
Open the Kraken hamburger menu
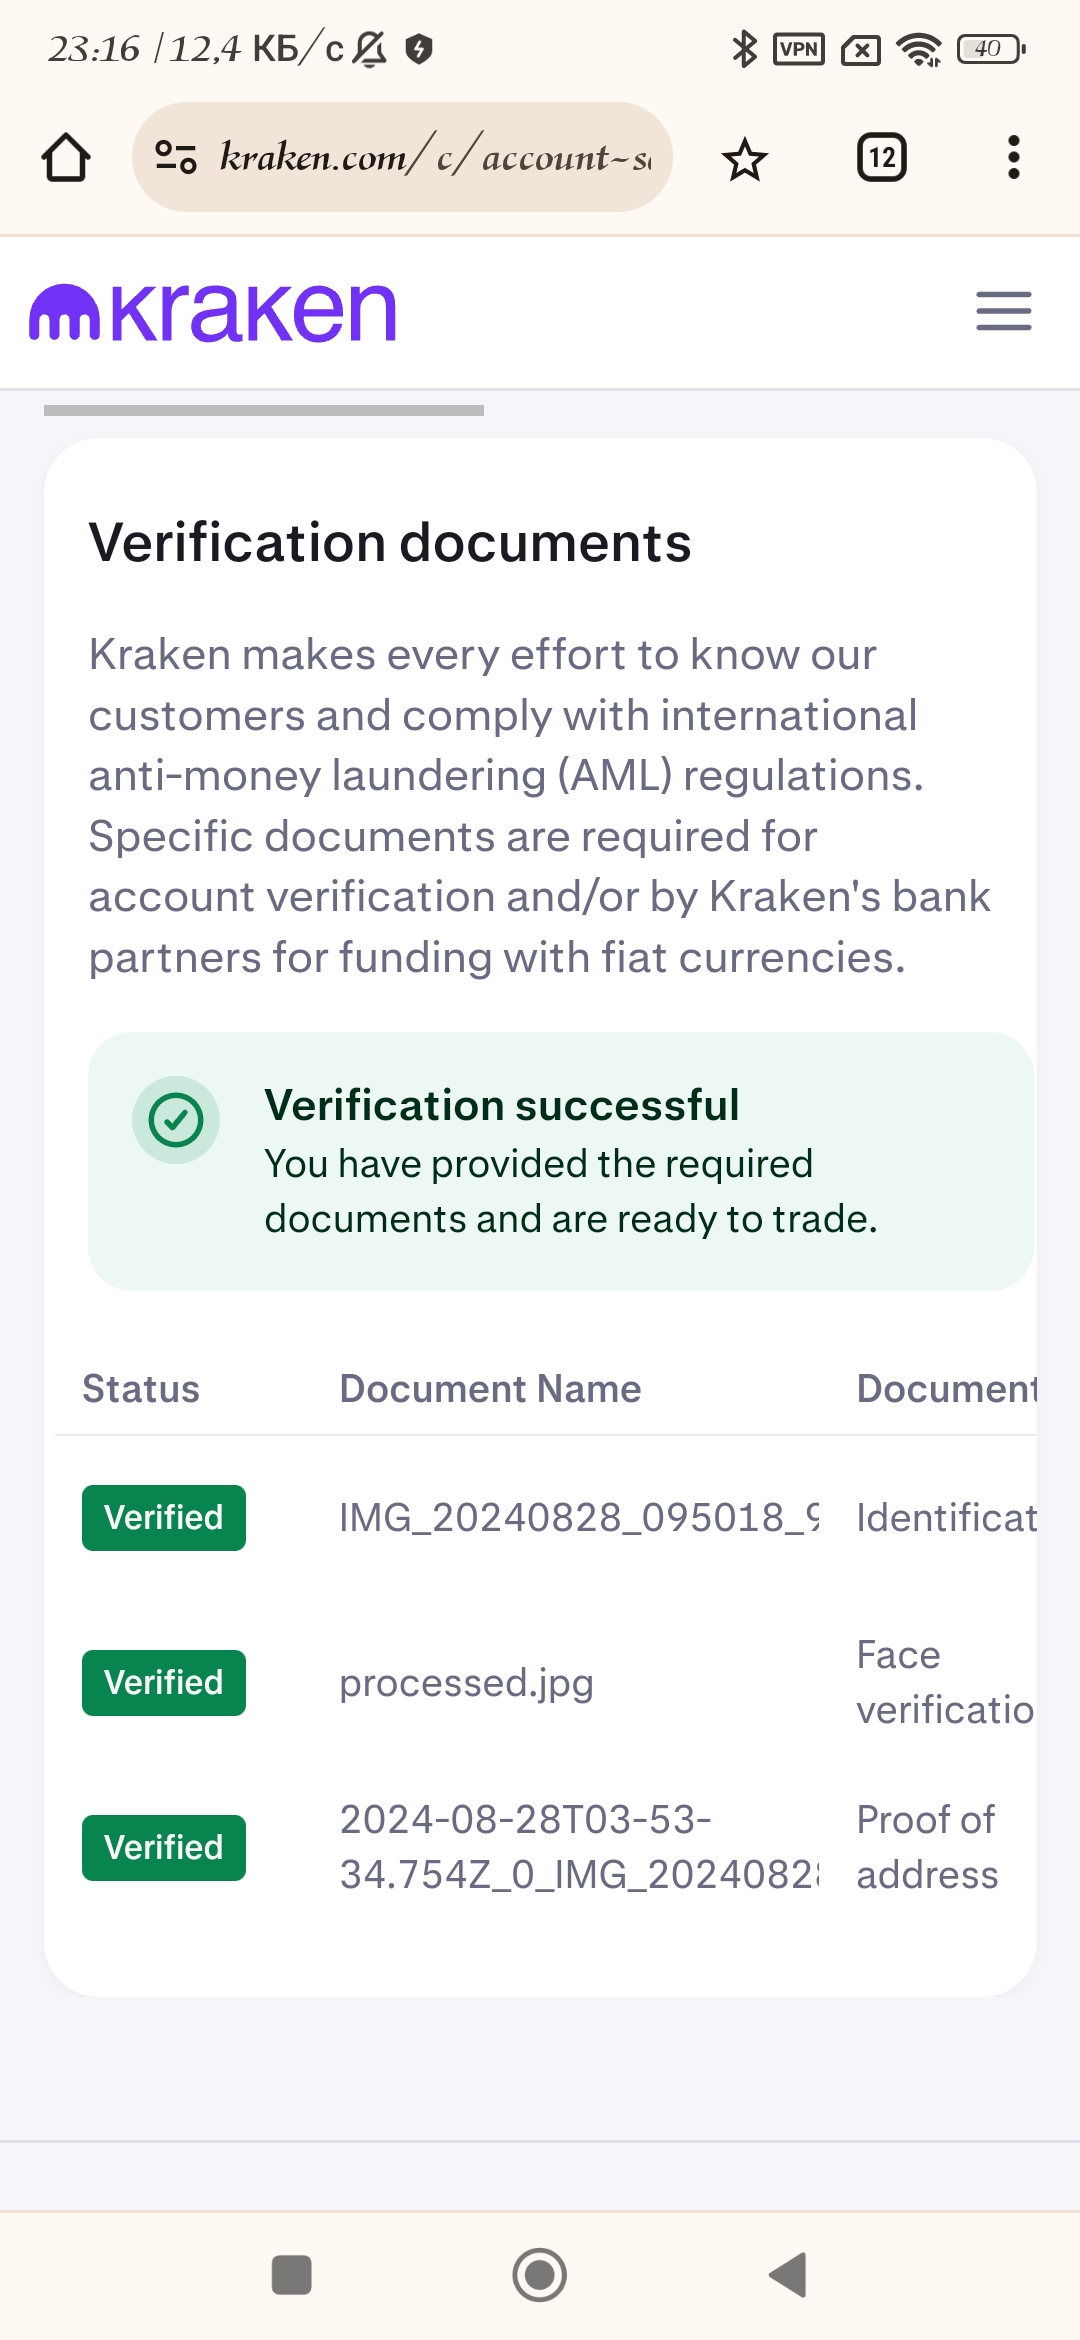click(1004, 311)
